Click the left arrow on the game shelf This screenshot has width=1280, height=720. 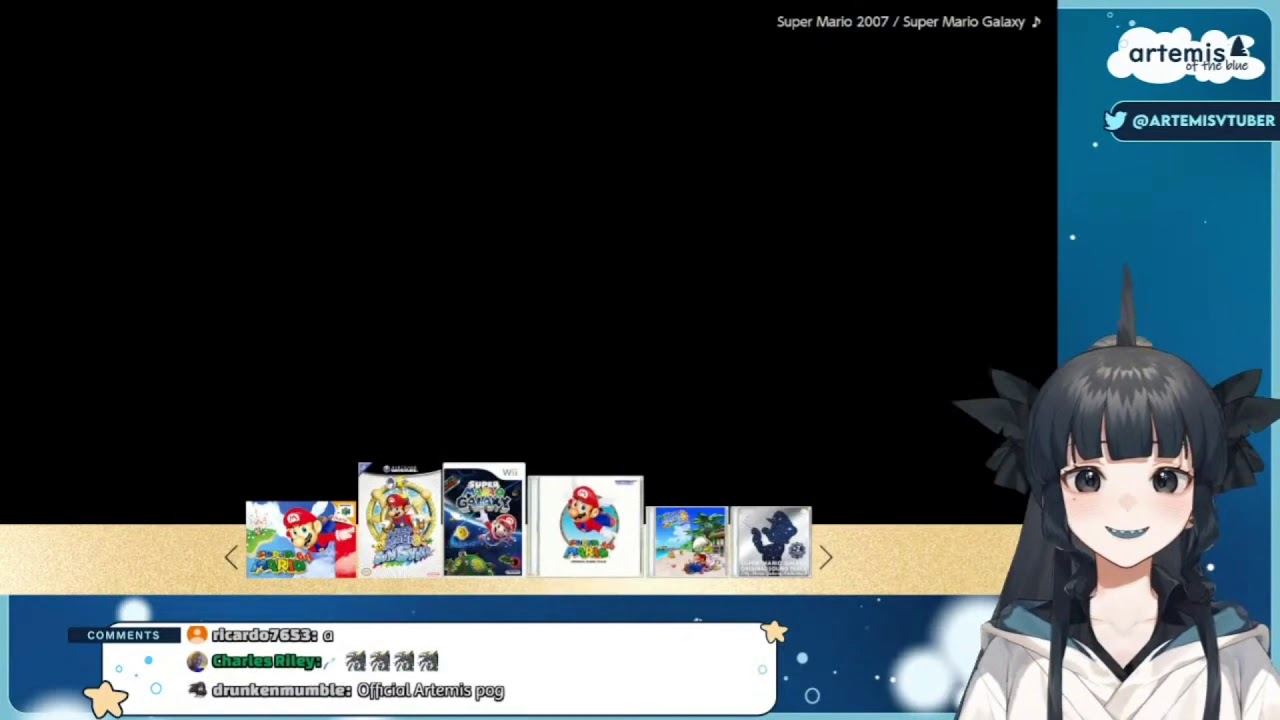pyautogui.click(x=231, y=558)
